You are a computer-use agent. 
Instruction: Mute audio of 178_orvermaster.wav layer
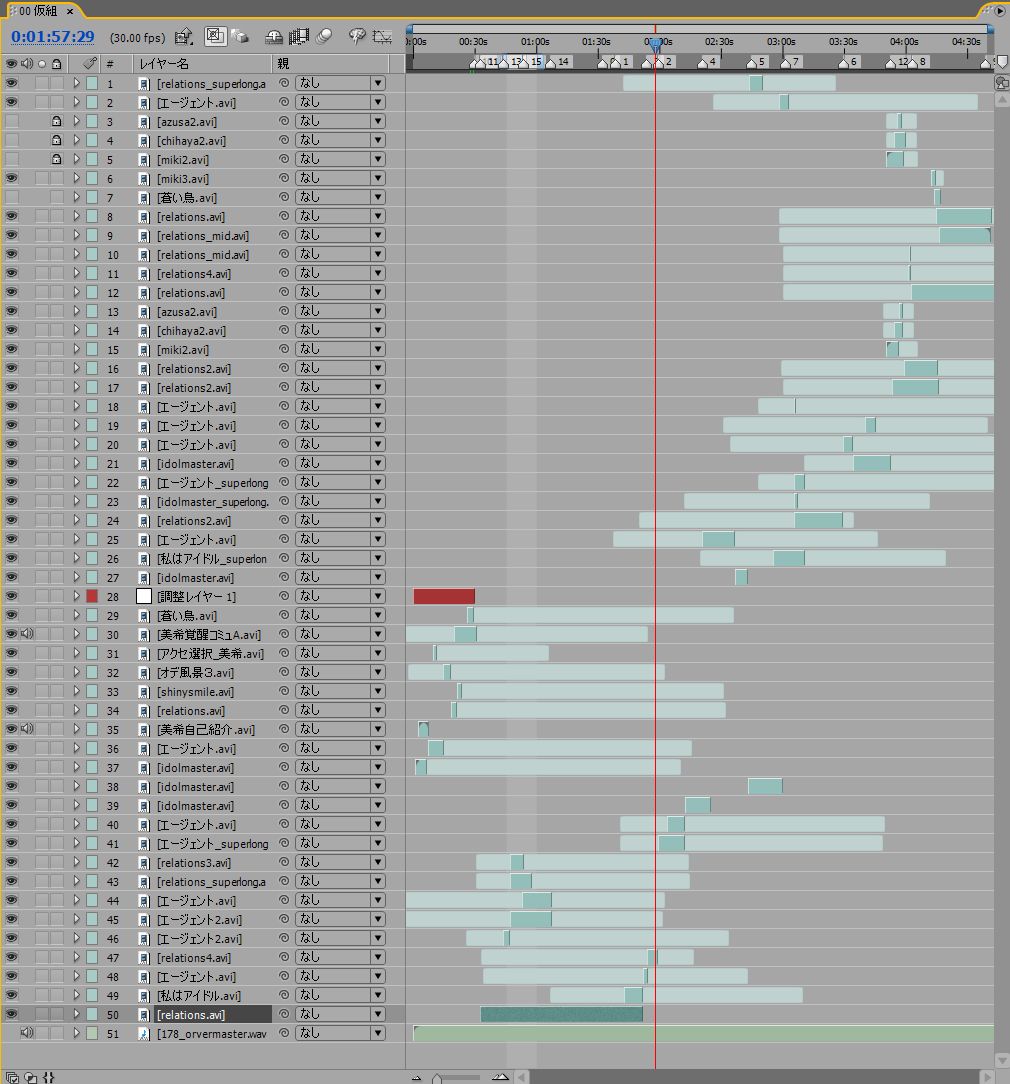[x=27, y=1032]
